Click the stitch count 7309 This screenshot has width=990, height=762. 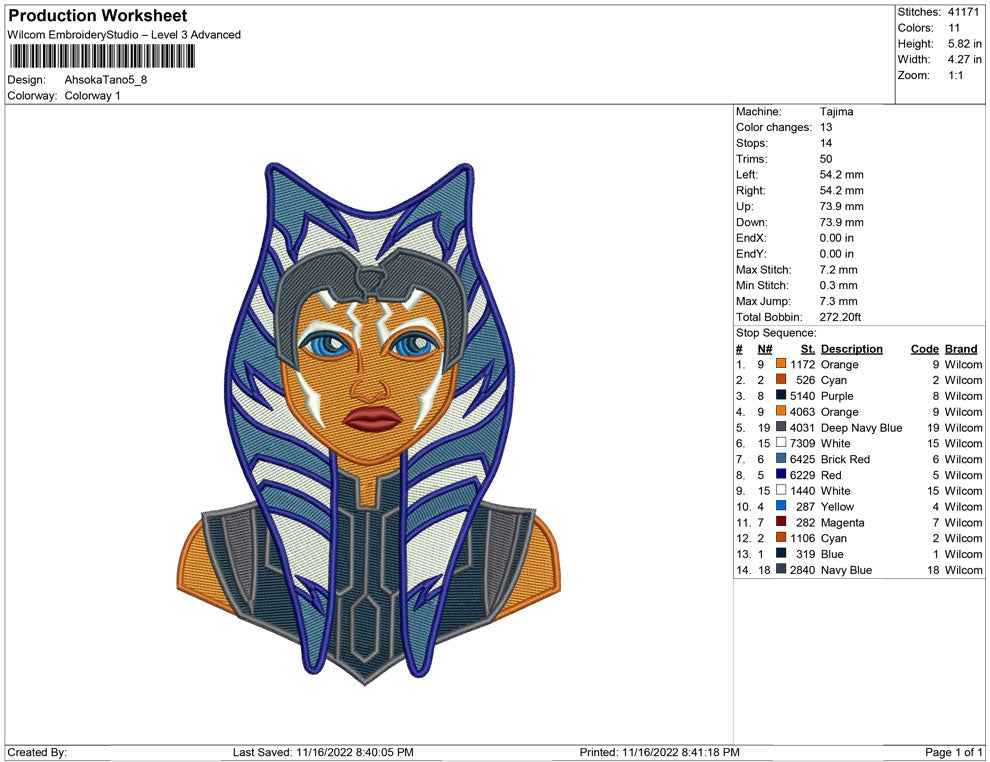click(x=802, y=443)
